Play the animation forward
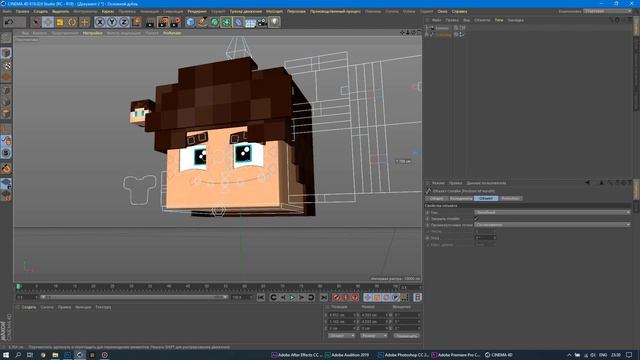Image resolution: width=640 pixels, height=360 pixels. click(292, 298)
